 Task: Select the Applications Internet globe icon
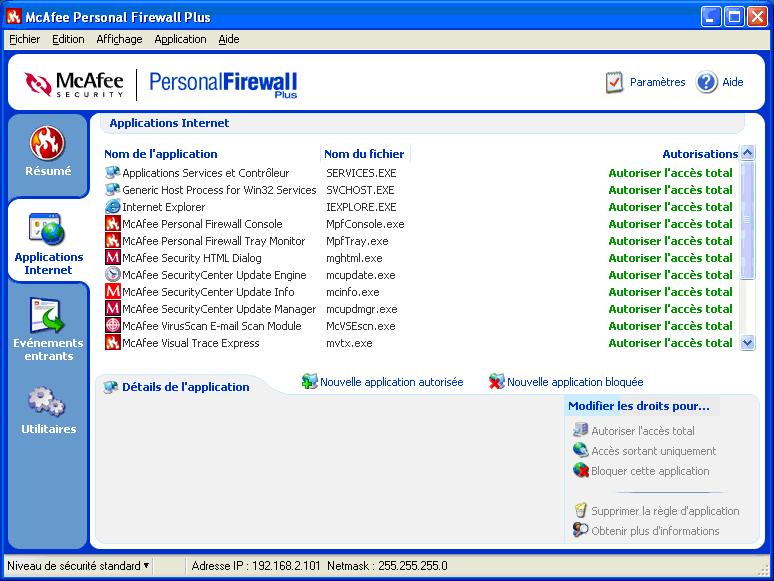(x=47, y=229)
